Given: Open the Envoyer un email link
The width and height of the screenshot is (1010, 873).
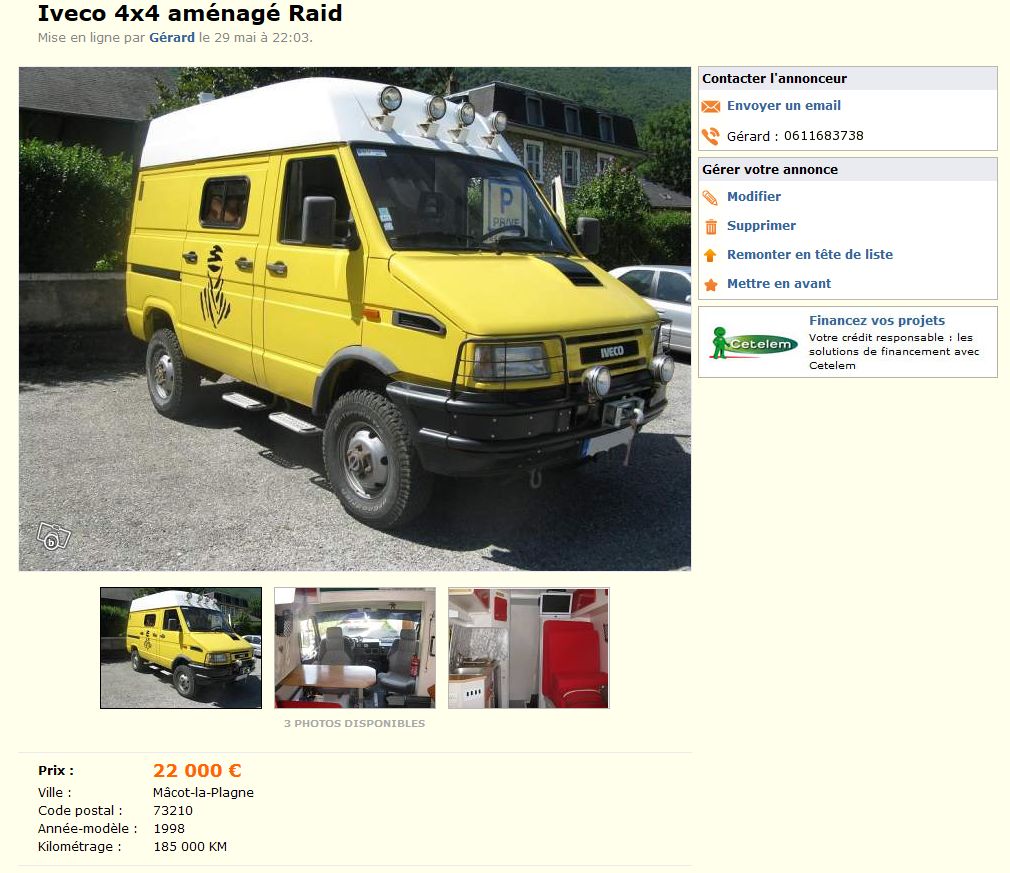Looking at the screenshot, I should 784,106.
